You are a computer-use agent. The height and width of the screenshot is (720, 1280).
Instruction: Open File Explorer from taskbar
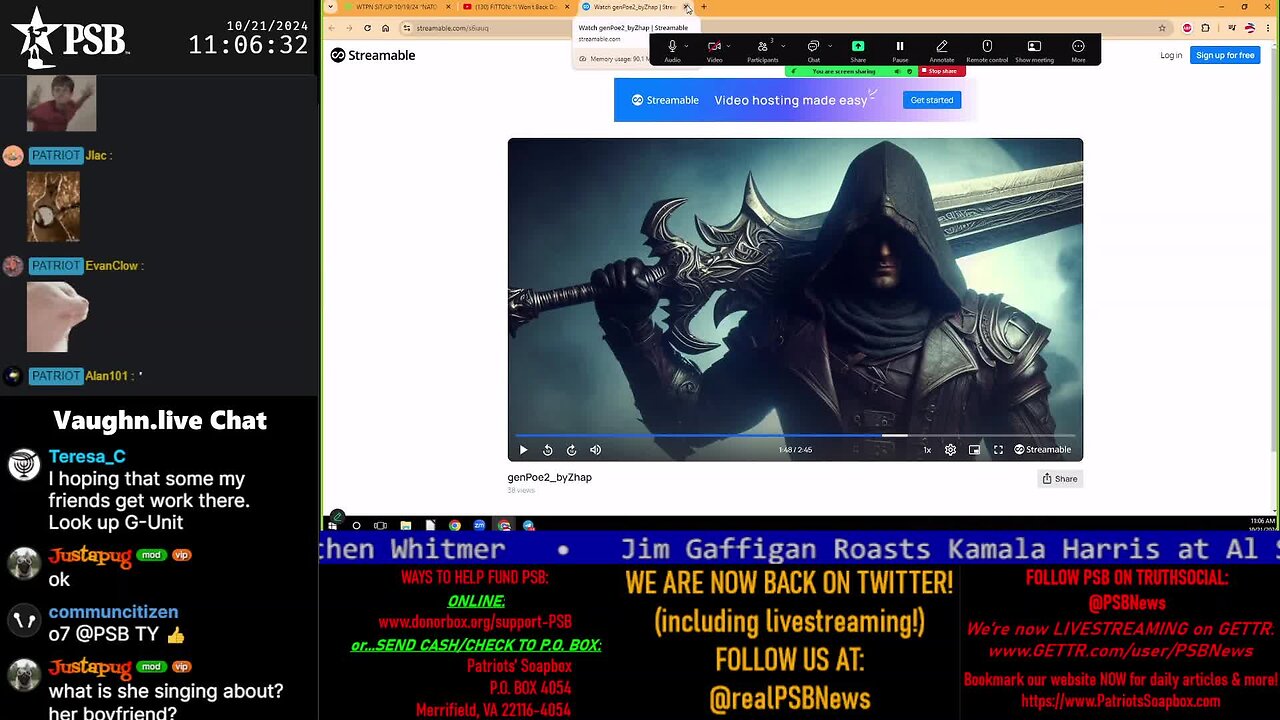pos(405,525)
